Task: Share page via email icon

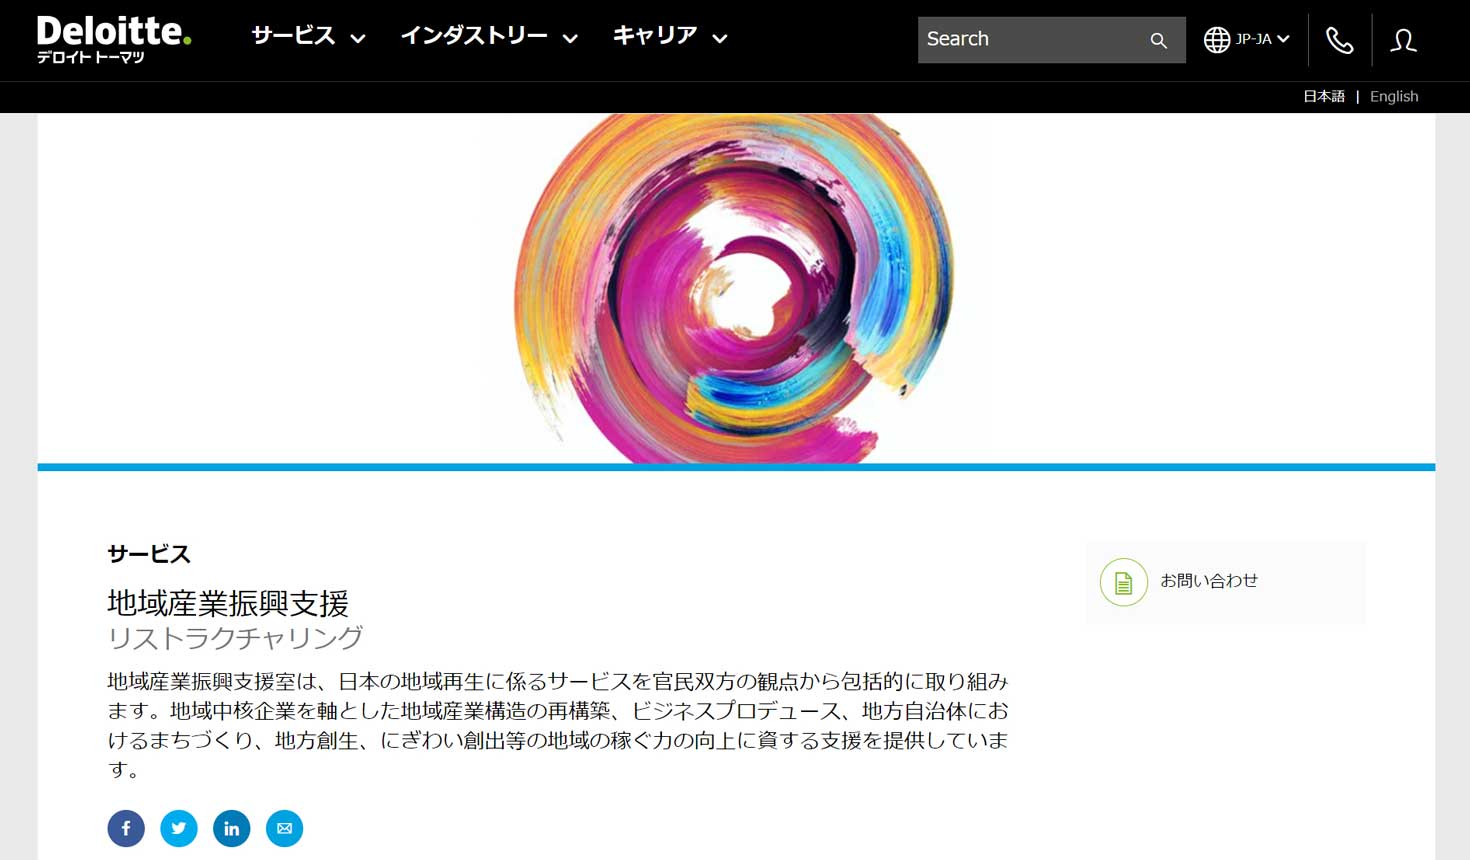Action: 284,828
